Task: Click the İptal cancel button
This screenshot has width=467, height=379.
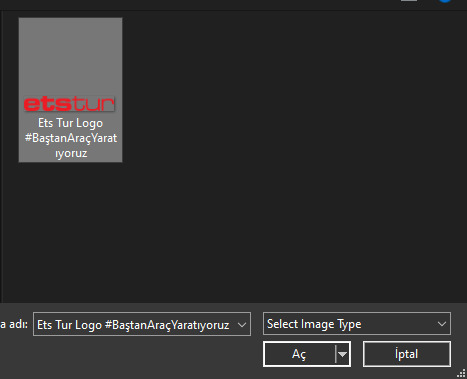Action: 407,354
